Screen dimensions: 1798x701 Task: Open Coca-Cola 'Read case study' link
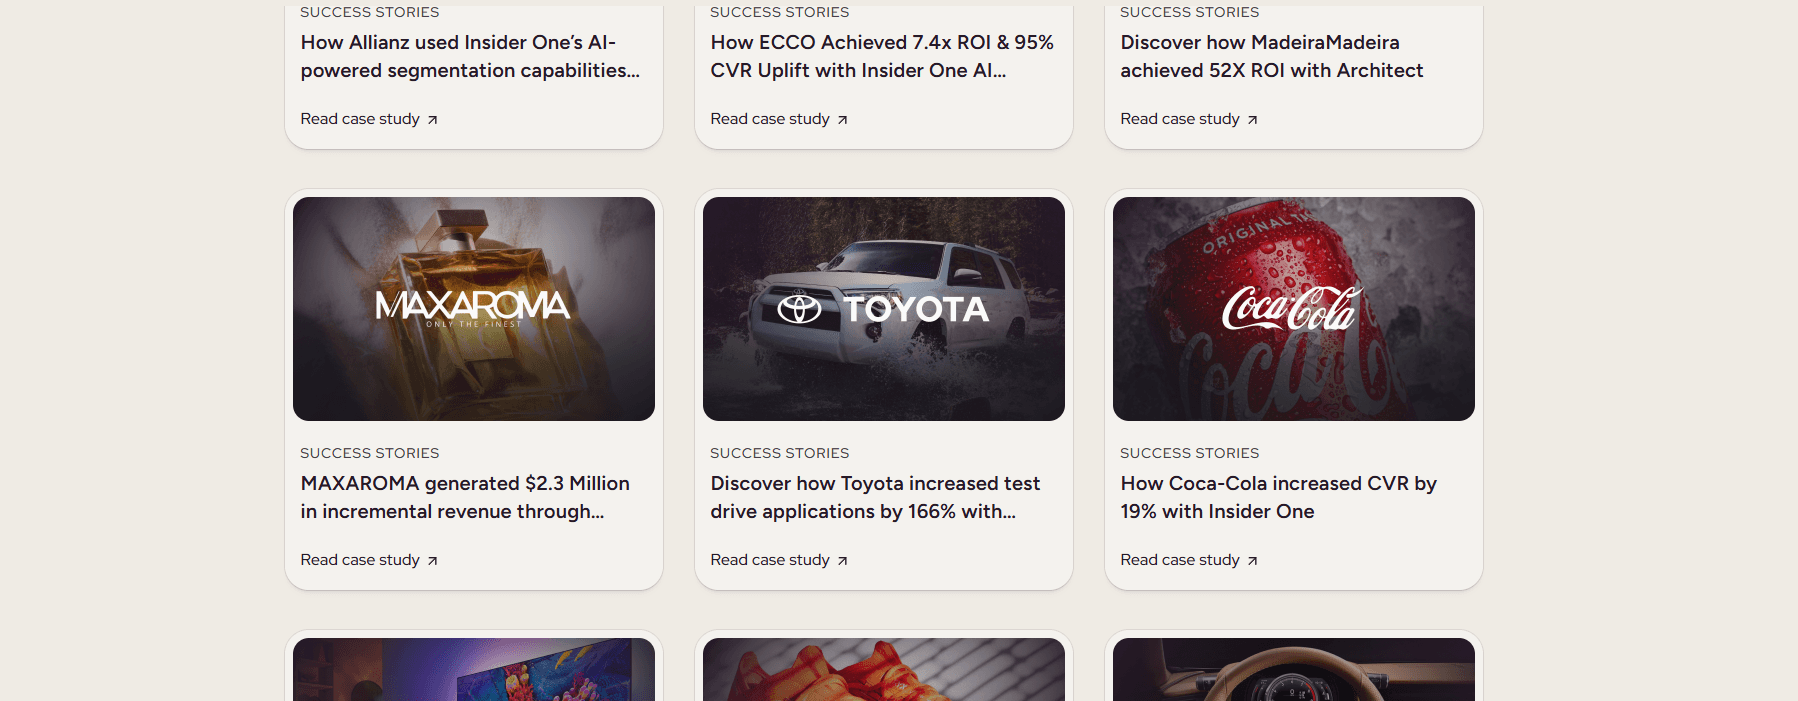1189,560
